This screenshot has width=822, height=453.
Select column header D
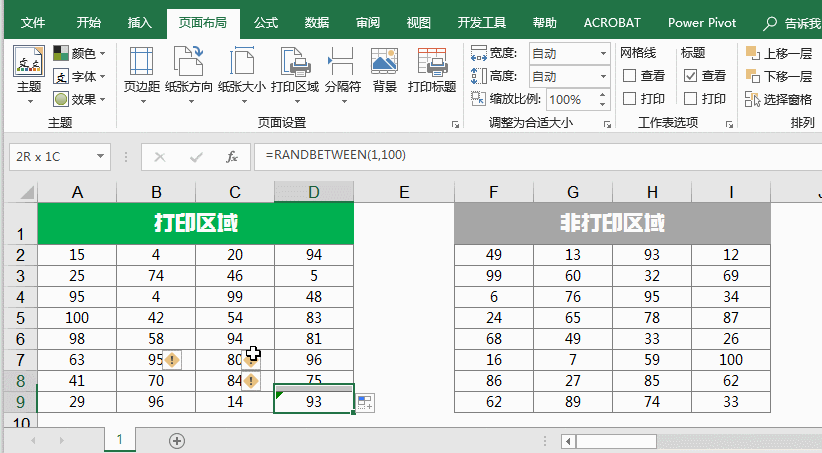click(x=313, y=192)
